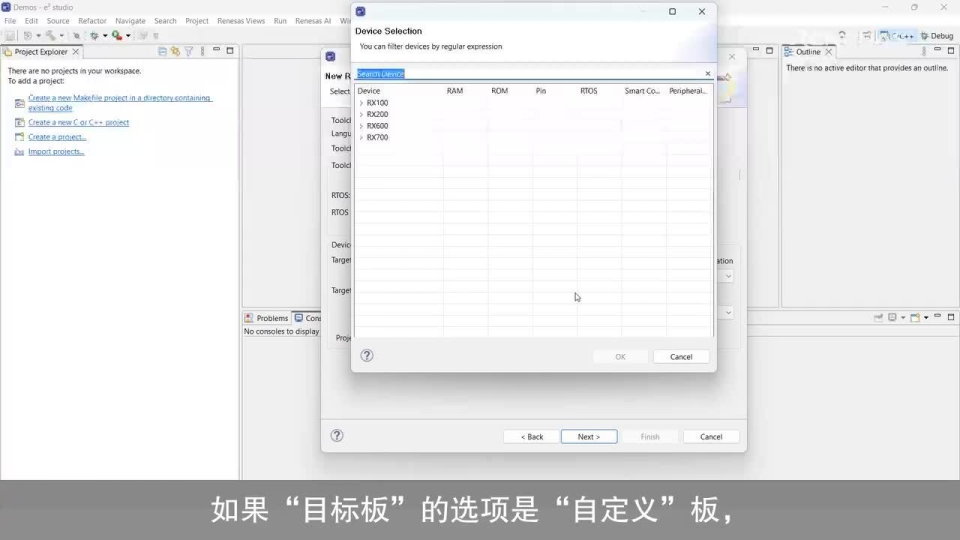Click the Open Perspective icon

(866, 36)
